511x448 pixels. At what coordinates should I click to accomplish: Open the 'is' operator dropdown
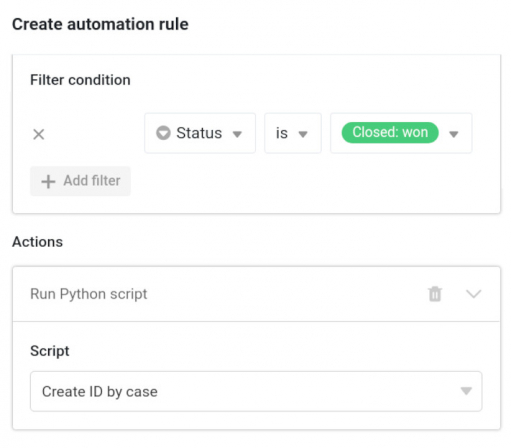(293, 133)
